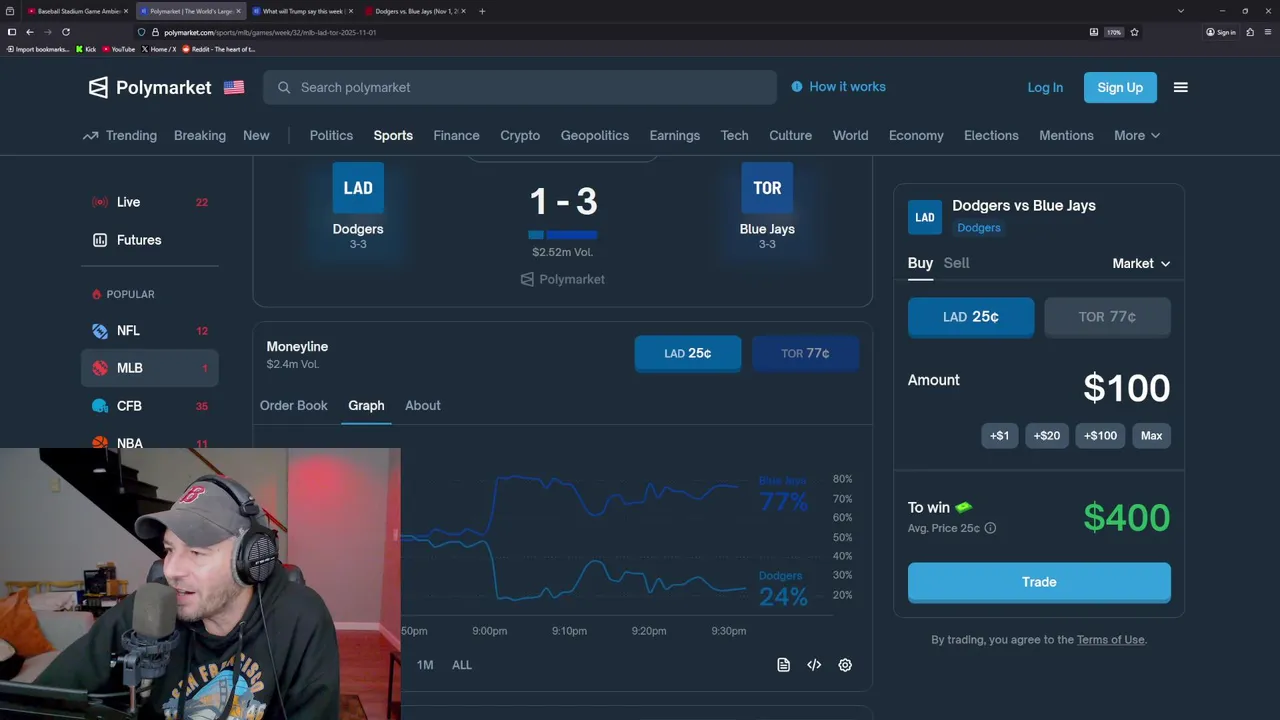Click the Polymarket logo
This screenshot has width=1280, height=720.
point(150,87)
